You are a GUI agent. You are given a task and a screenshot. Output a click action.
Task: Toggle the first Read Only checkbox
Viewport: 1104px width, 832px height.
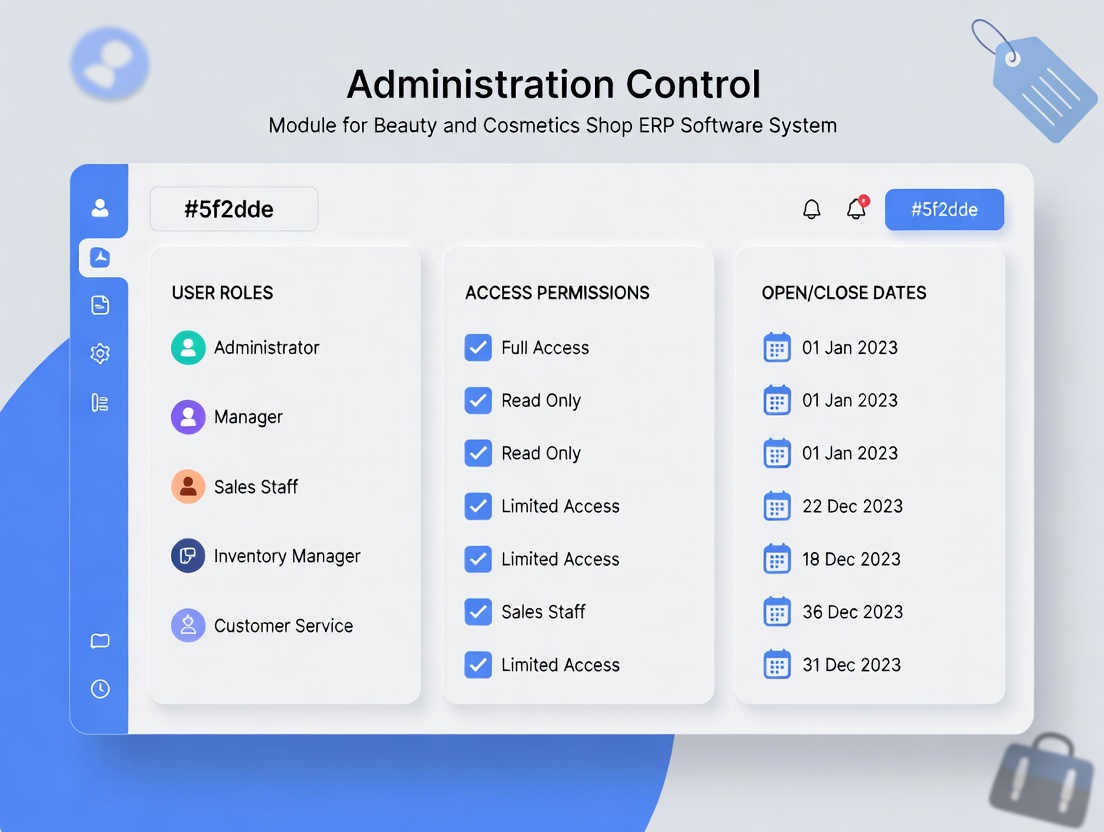coord(478,400)
